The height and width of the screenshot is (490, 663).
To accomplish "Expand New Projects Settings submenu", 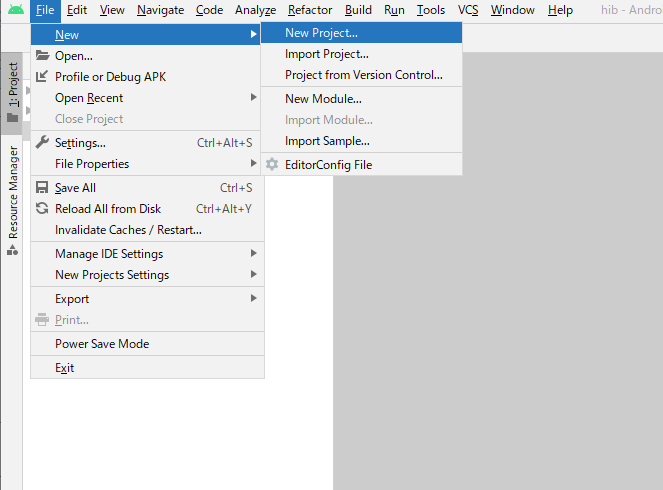I will [253, 274].
